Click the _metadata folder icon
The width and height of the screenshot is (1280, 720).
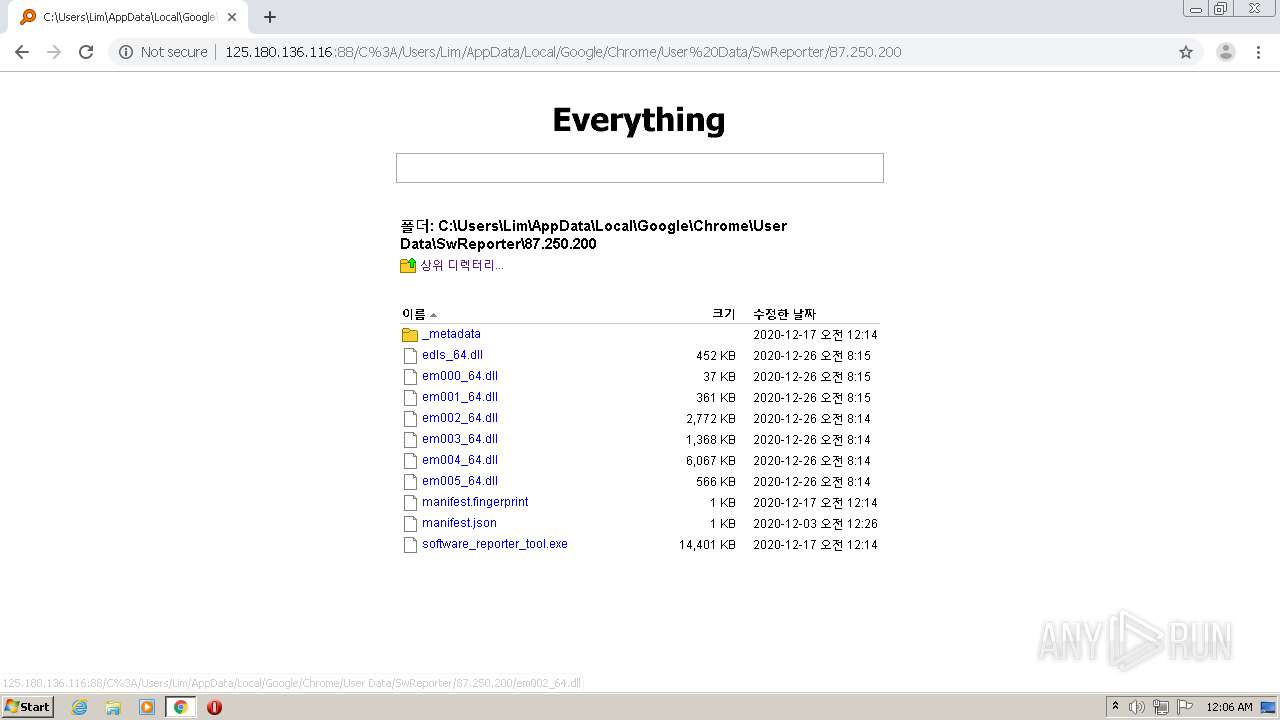(410, 335)
